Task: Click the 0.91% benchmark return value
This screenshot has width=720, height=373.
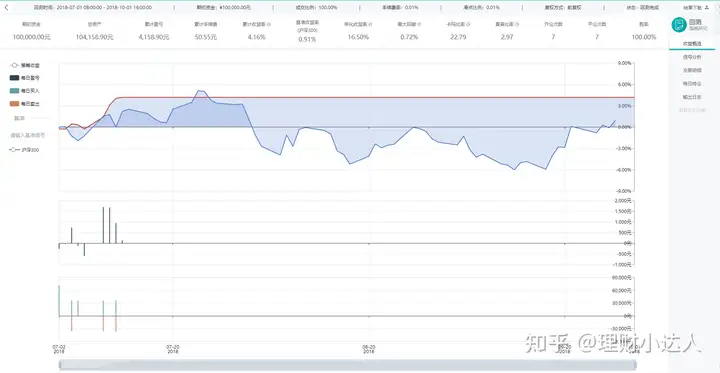Action: pos(307,40)
